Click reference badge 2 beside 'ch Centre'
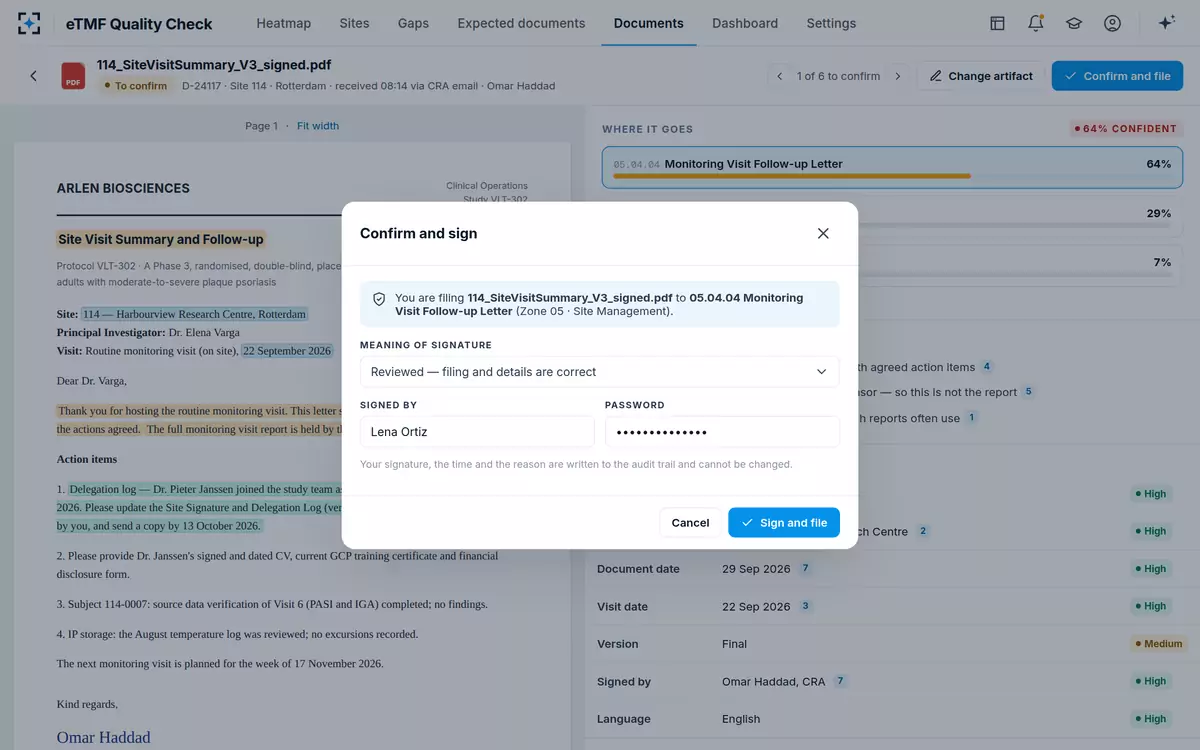Screen dimensions: 1200x750 pos(923,531)
